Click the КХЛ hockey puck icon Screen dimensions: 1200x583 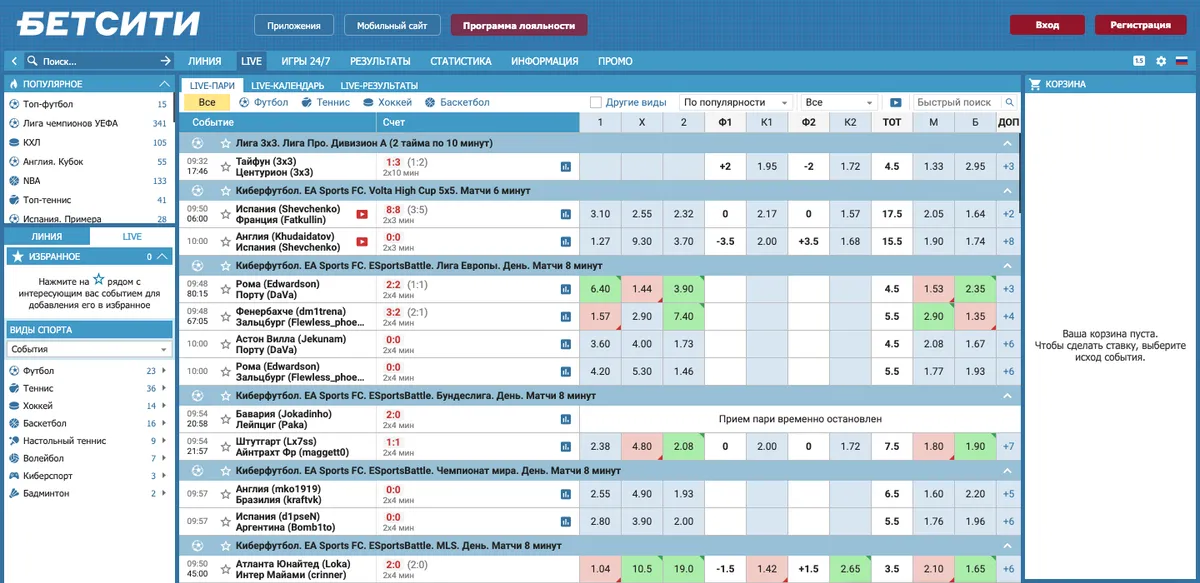tap(14, 142)
